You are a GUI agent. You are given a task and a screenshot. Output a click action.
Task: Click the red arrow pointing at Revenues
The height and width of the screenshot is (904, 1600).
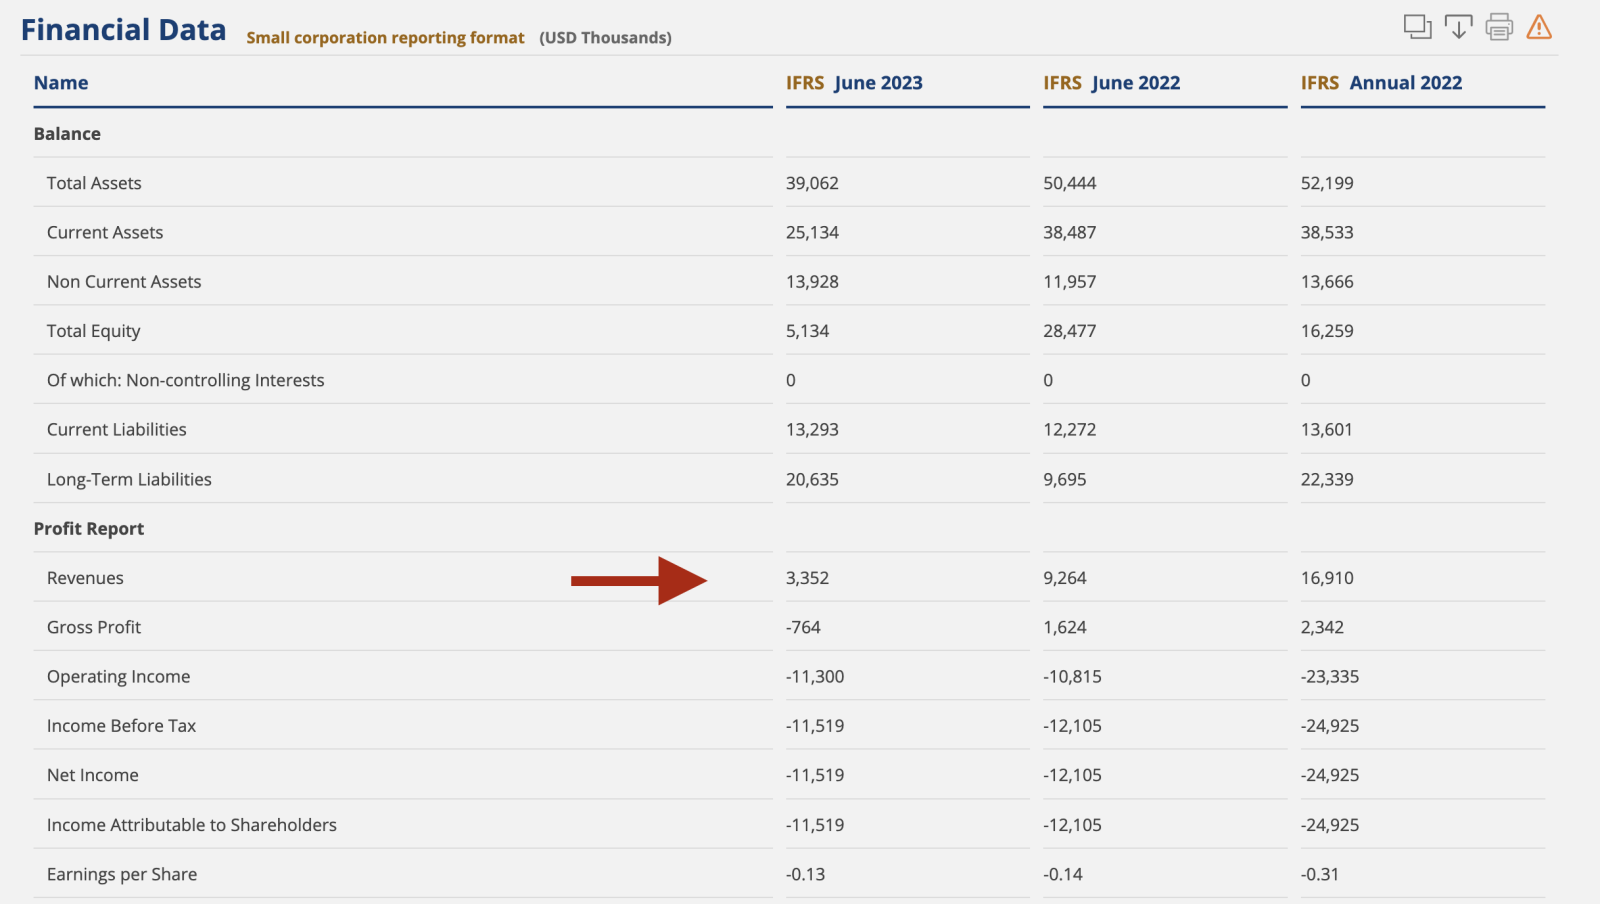[x=638, y=580]
